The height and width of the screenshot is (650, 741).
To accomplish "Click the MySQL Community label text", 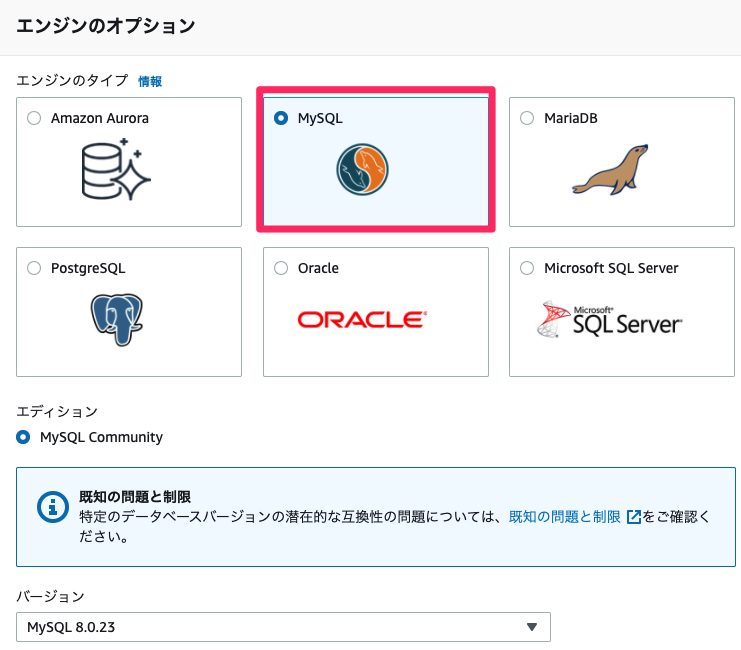I will click(102, 437).
